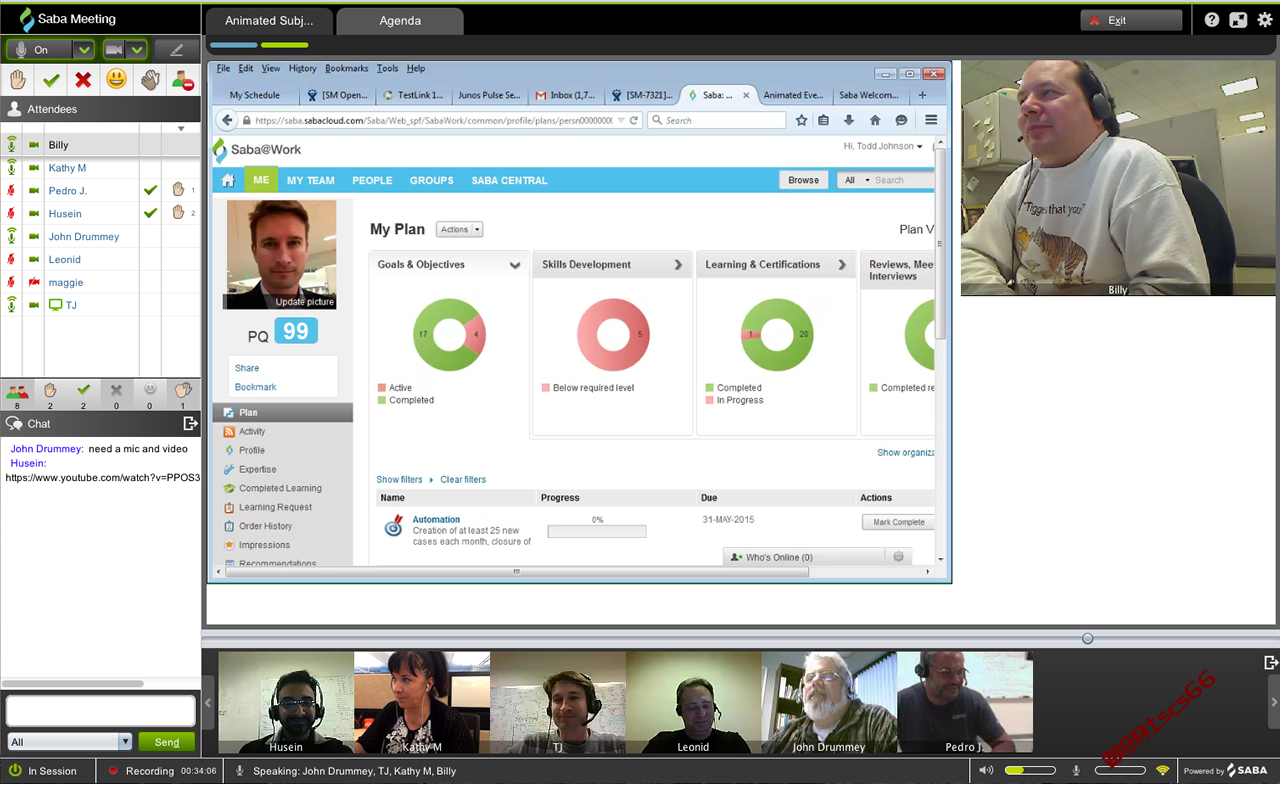Click TJ's screen sharing monitor icon
1280x800 pixels.
pyautogui.click(x=56, y=305)
